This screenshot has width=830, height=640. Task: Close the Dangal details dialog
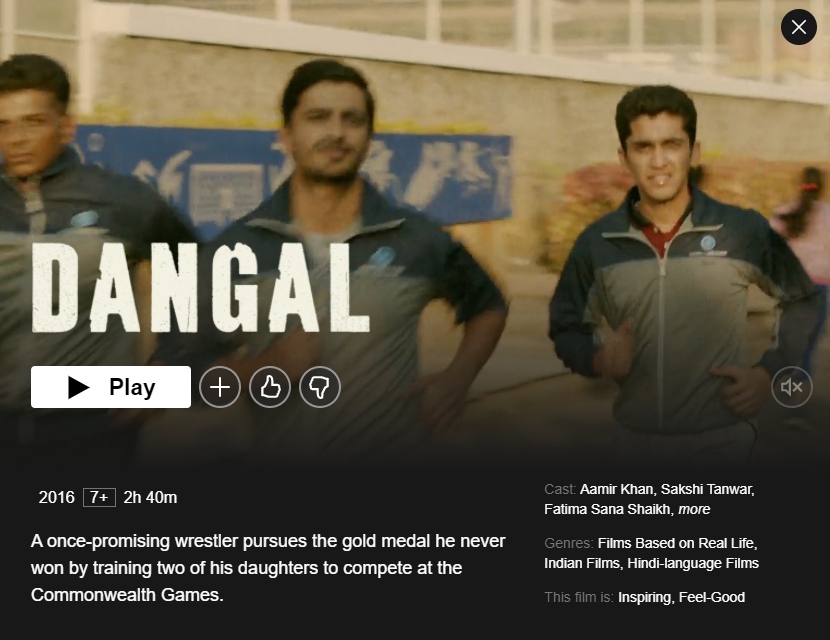point(798,27)
